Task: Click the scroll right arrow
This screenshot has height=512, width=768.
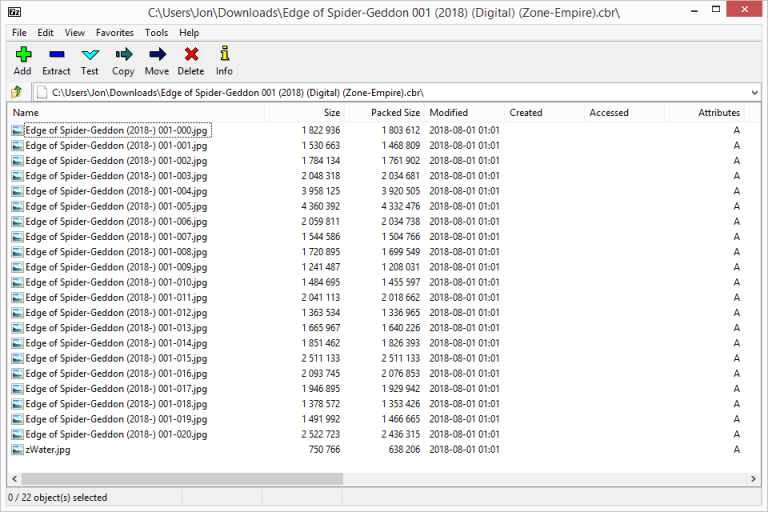Action: pos(753,479)
